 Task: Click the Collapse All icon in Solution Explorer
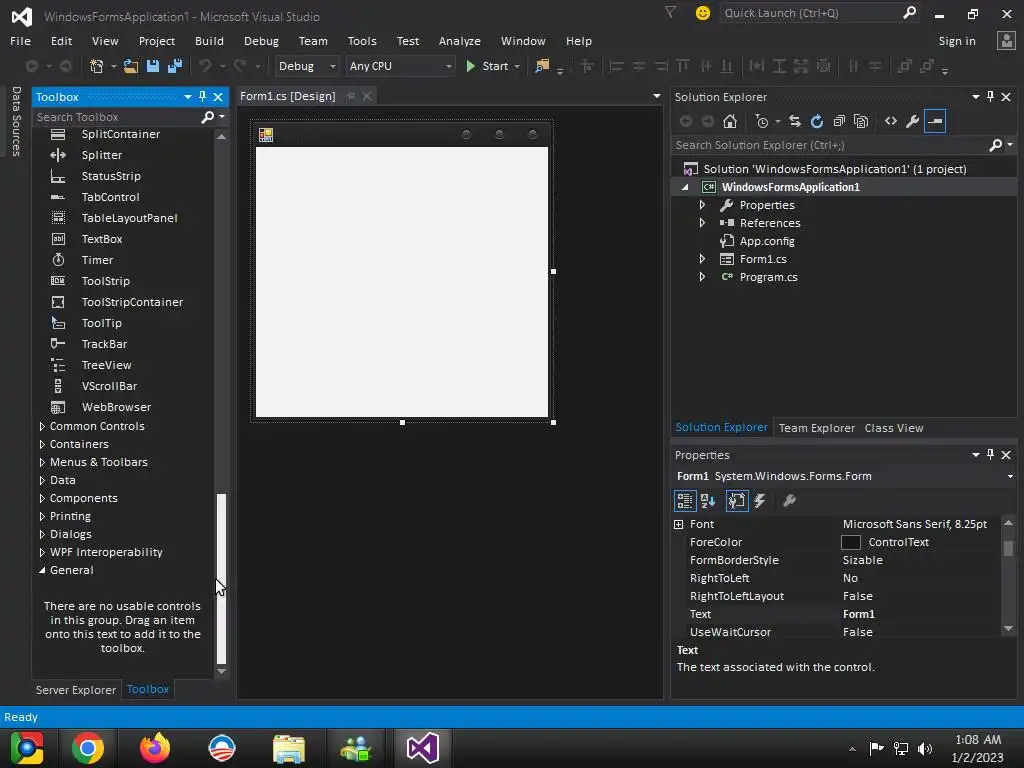839,121
